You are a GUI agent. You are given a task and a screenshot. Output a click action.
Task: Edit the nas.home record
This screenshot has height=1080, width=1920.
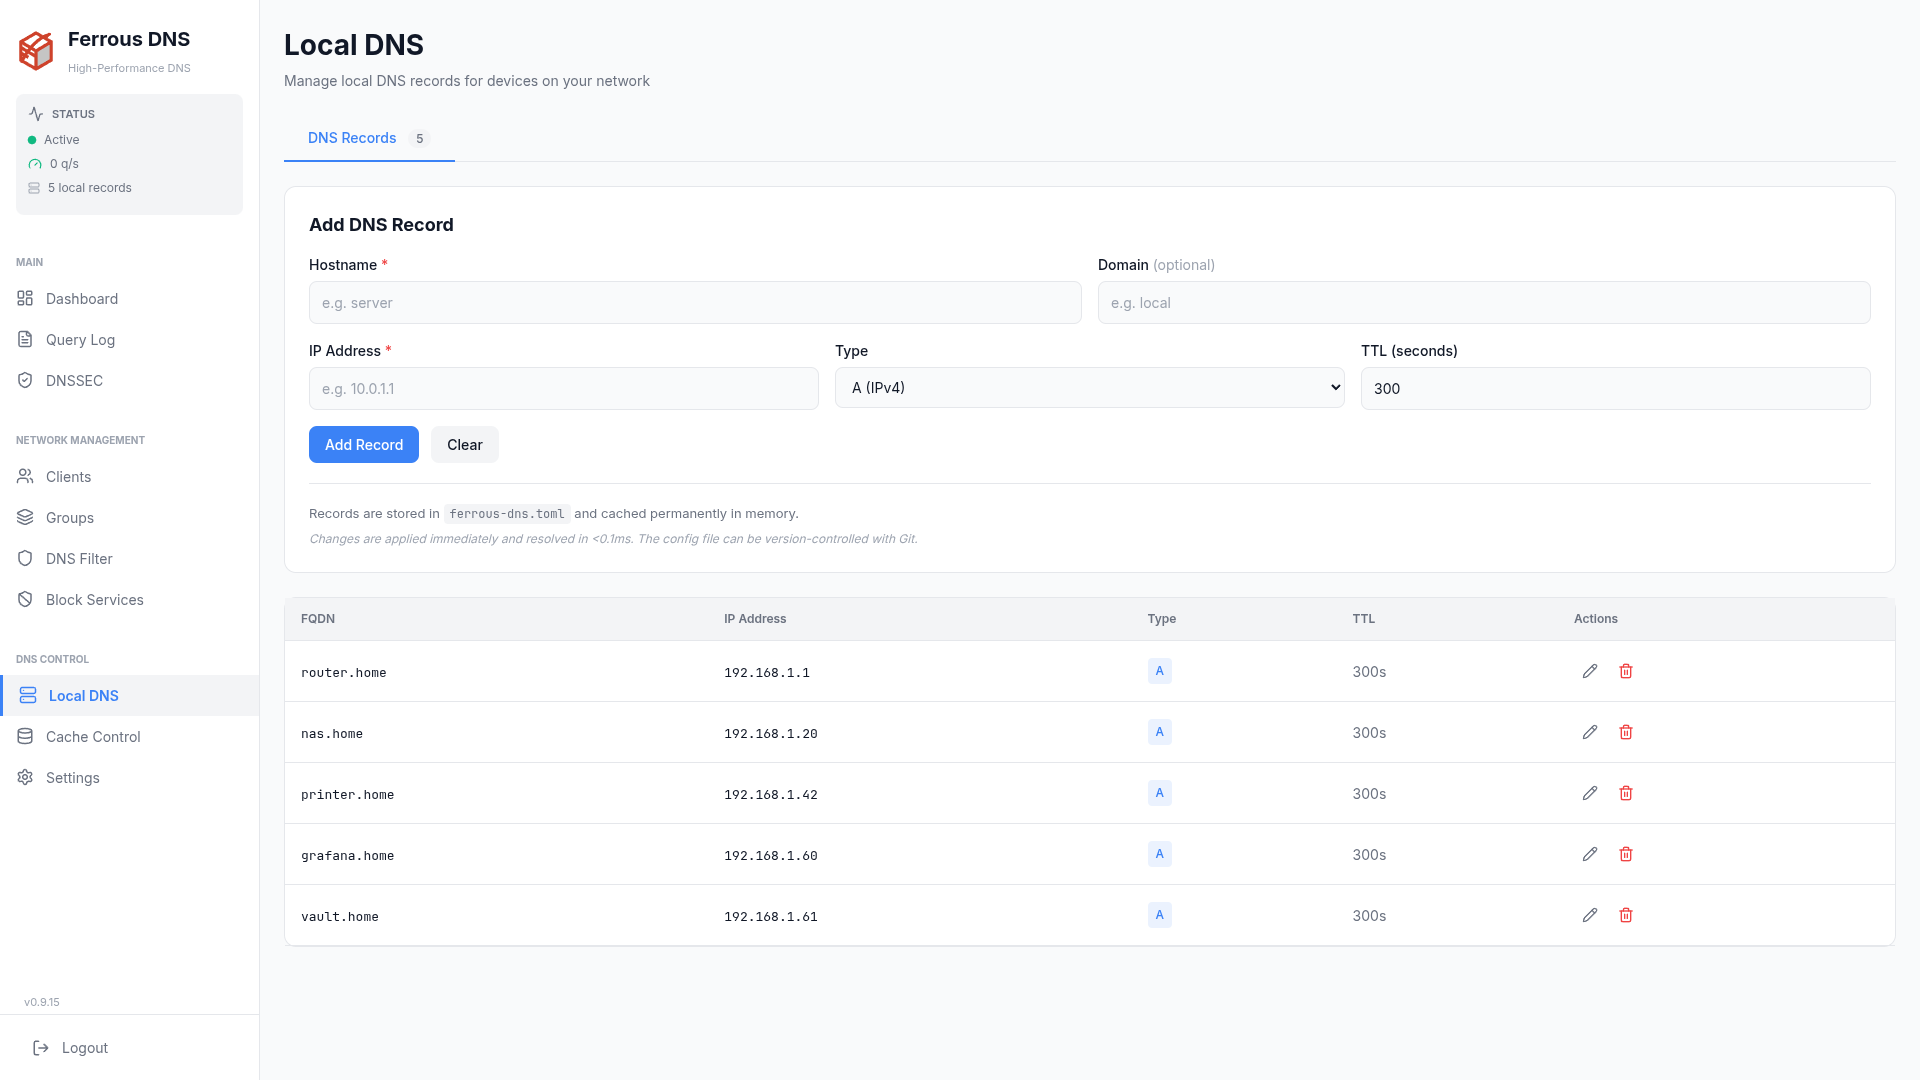click(x=1590, y=732)
